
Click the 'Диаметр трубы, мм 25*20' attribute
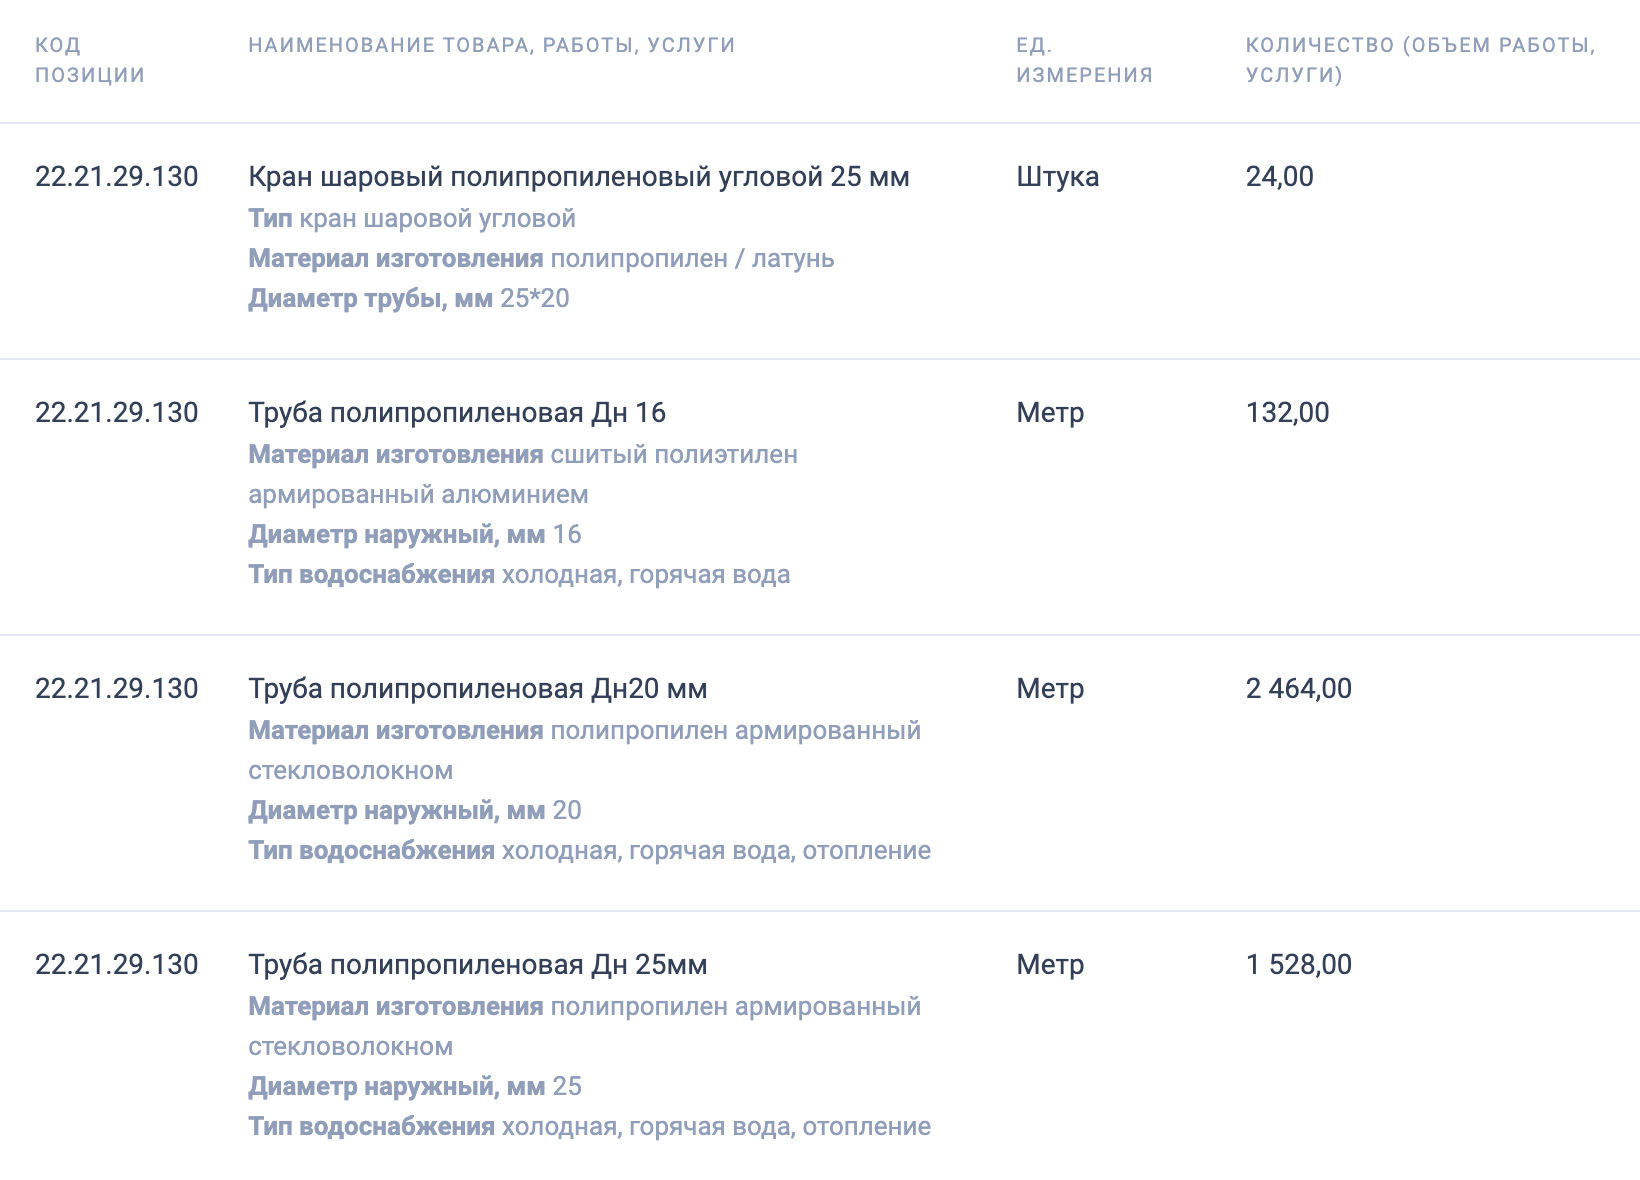click(408, 299)
